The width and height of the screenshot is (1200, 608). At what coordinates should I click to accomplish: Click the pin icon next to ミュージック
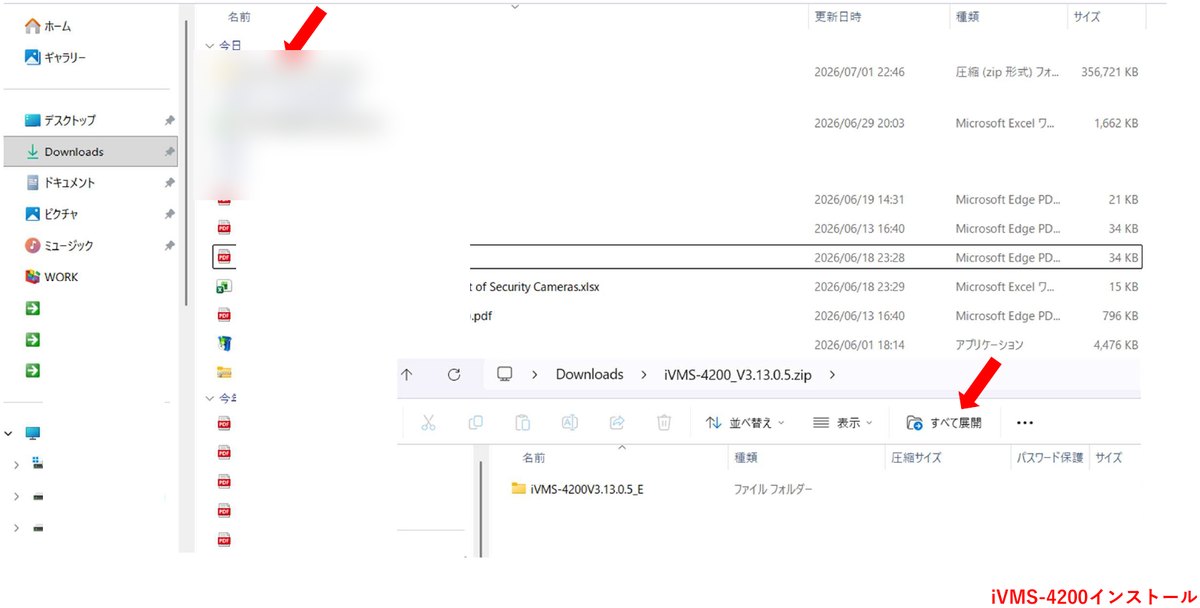(169, 245)
